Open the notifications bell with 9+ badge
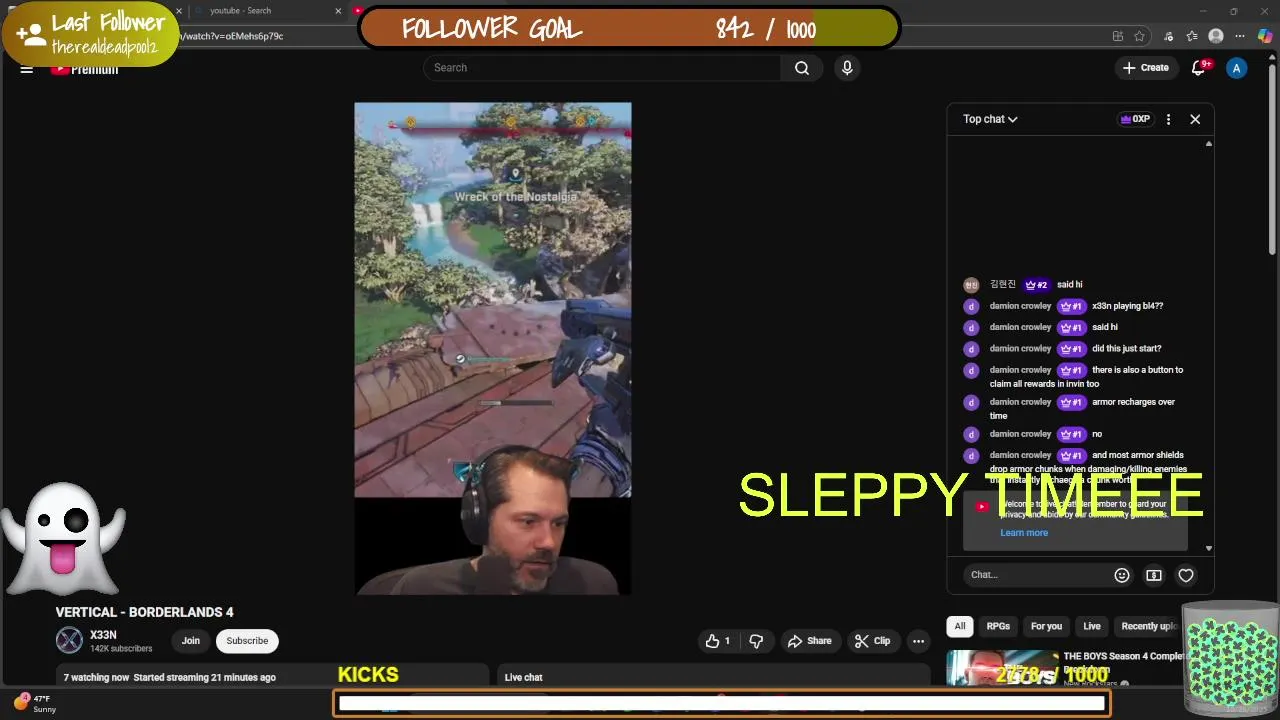The height and width of the screenshot is (720, 1280). pos(1199,68)
